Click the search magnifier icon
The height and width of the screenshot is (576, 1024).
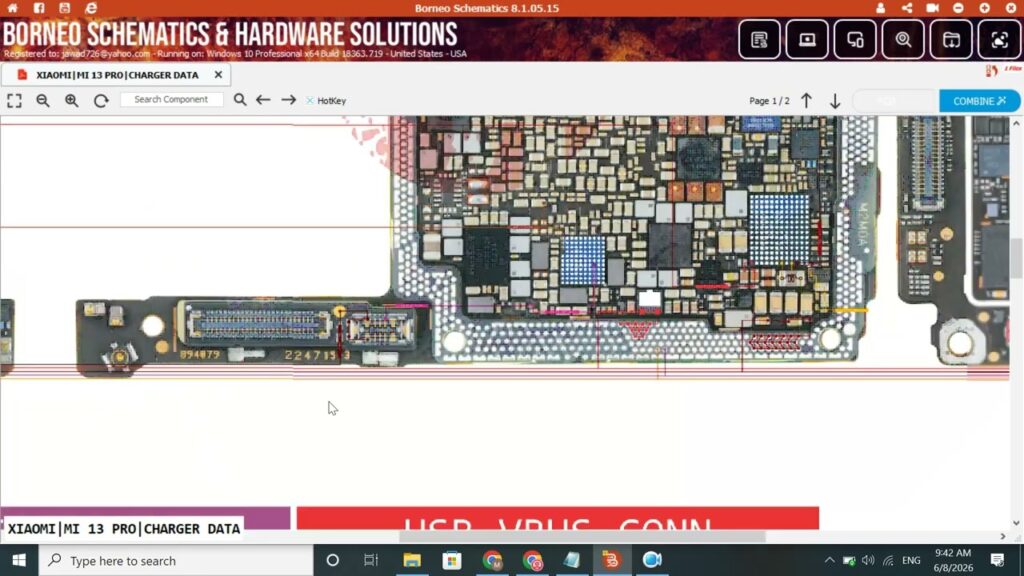[x=240, y=100]
